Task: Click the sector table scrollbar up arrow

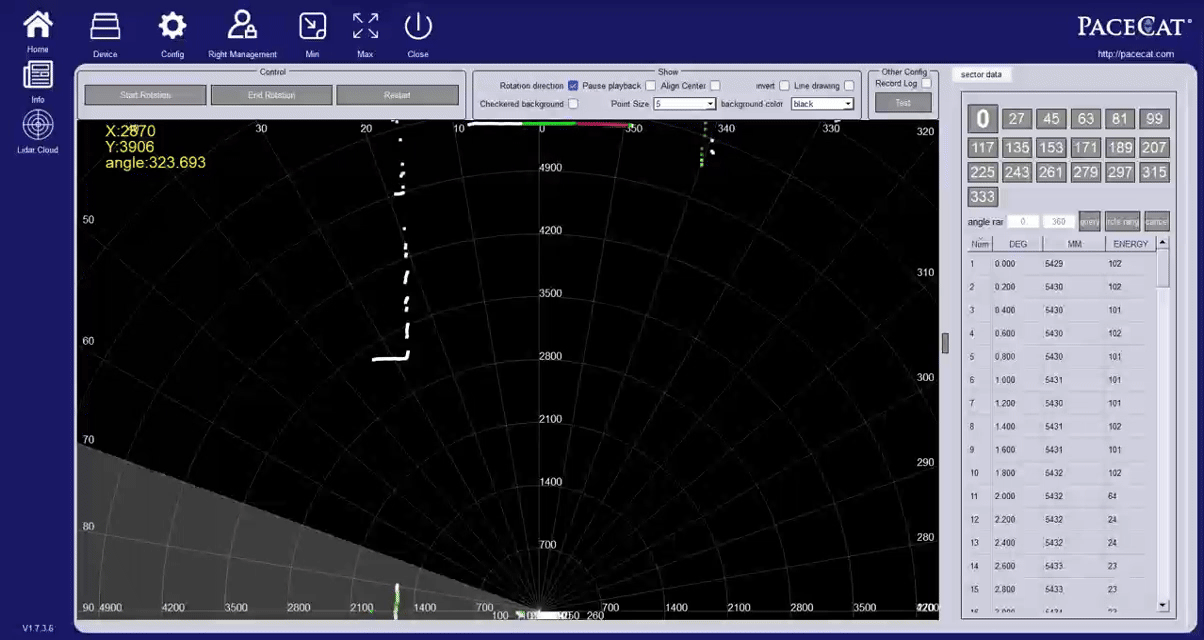Action: click(x=1163, y=243)
